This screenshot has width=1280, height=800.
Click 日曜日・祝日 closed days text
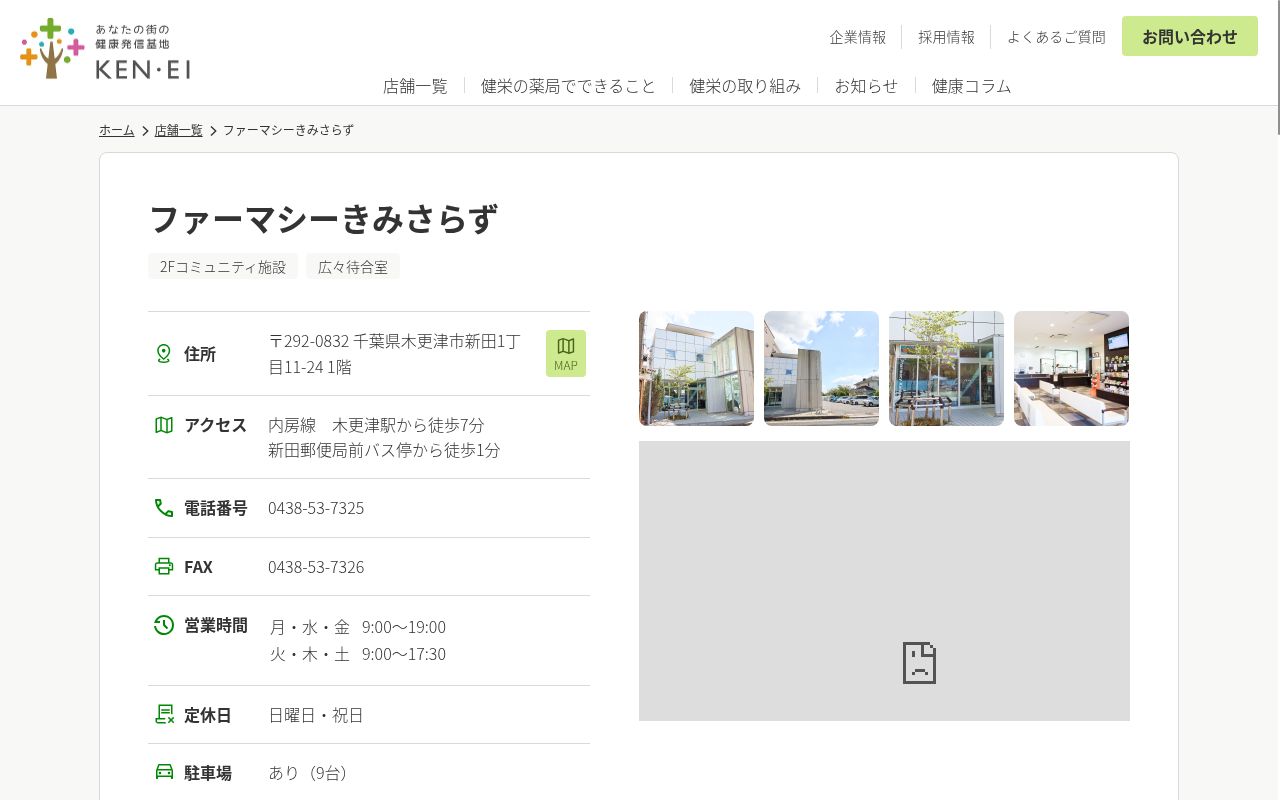[x=316, y=715]
